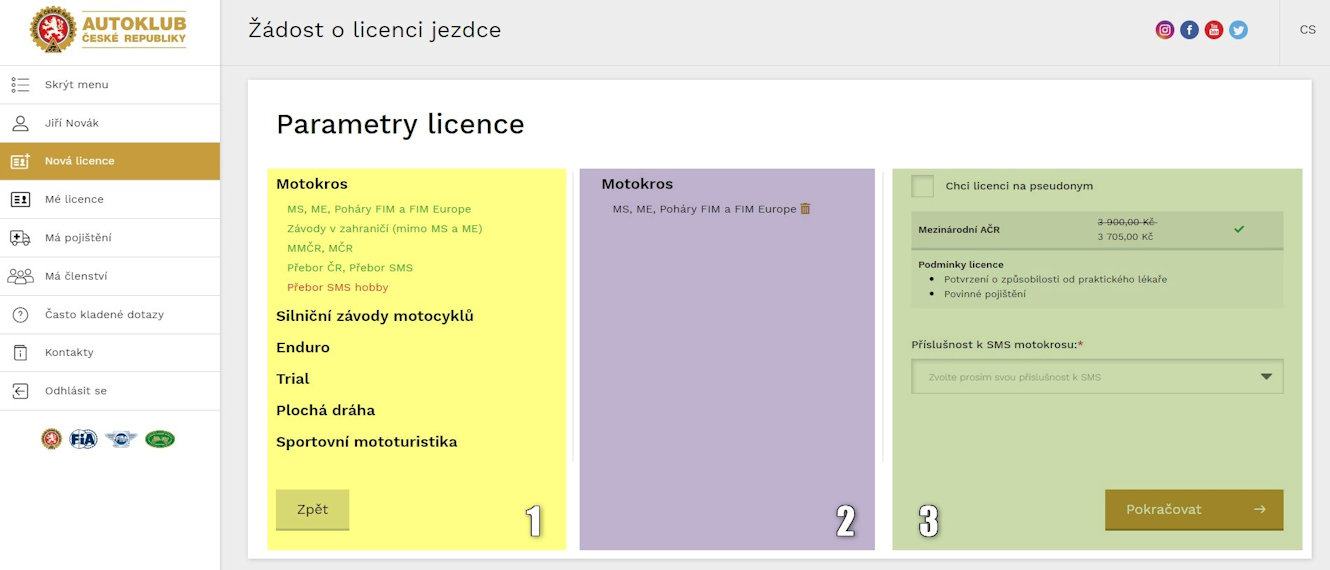Select Skrýt menu in sidebar
The width and height of the screenshot is (1330, 570).
click(x=110, y=85)
